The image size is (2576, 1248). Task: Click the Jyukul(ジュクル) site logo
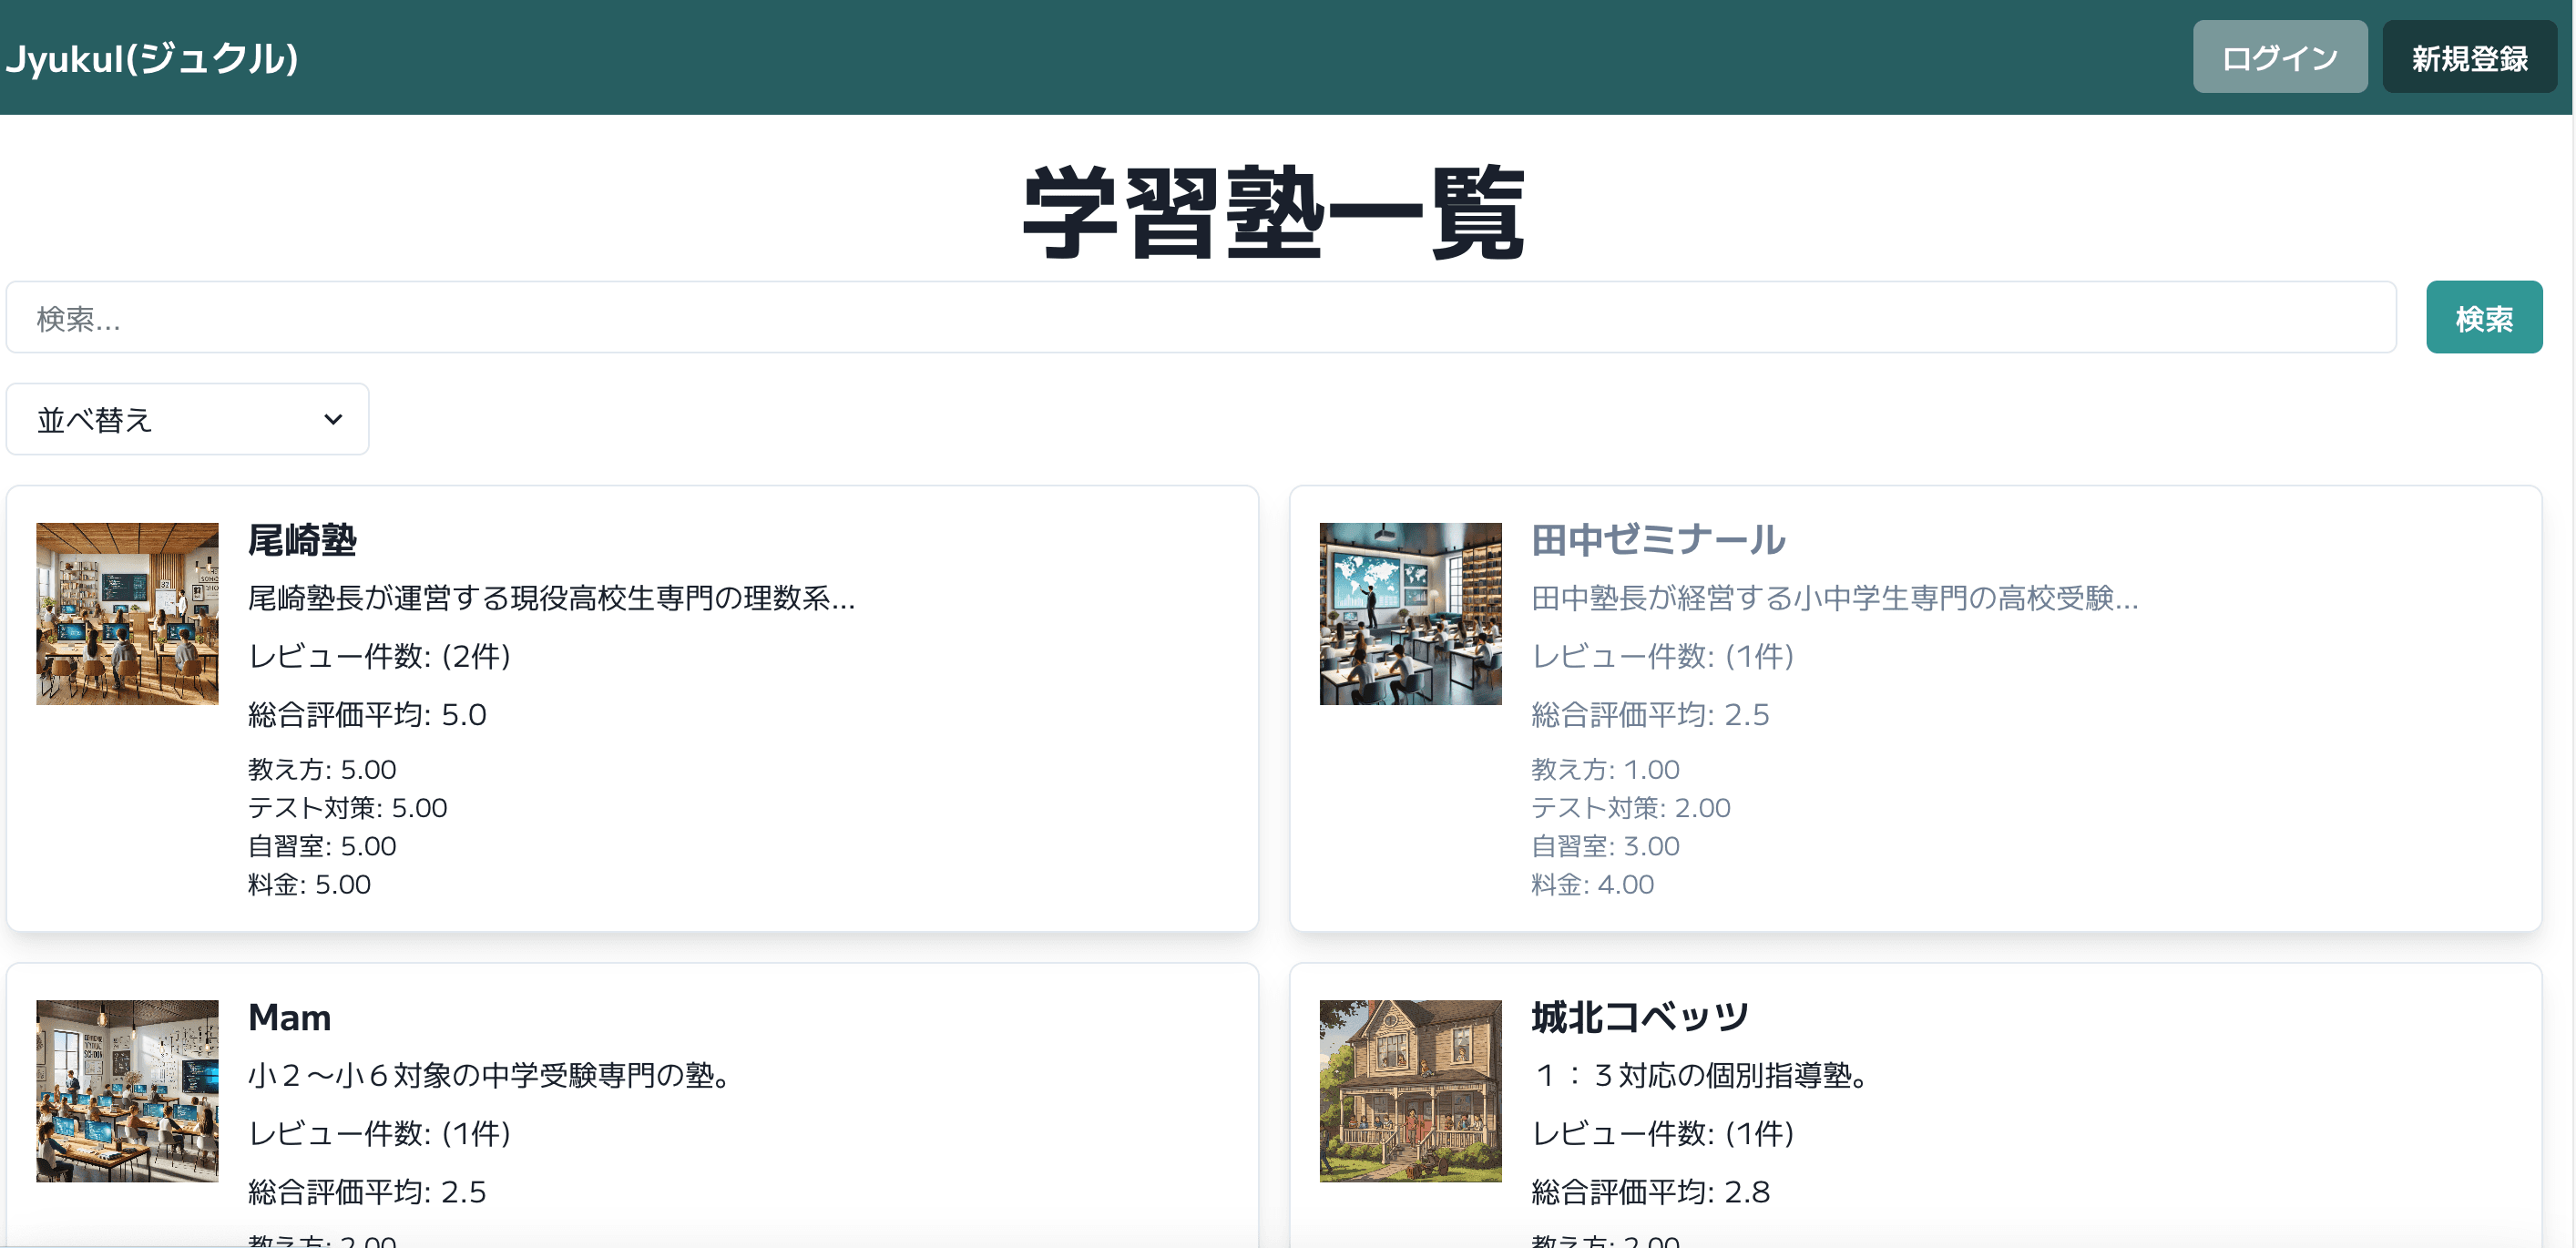coord(152,58)
